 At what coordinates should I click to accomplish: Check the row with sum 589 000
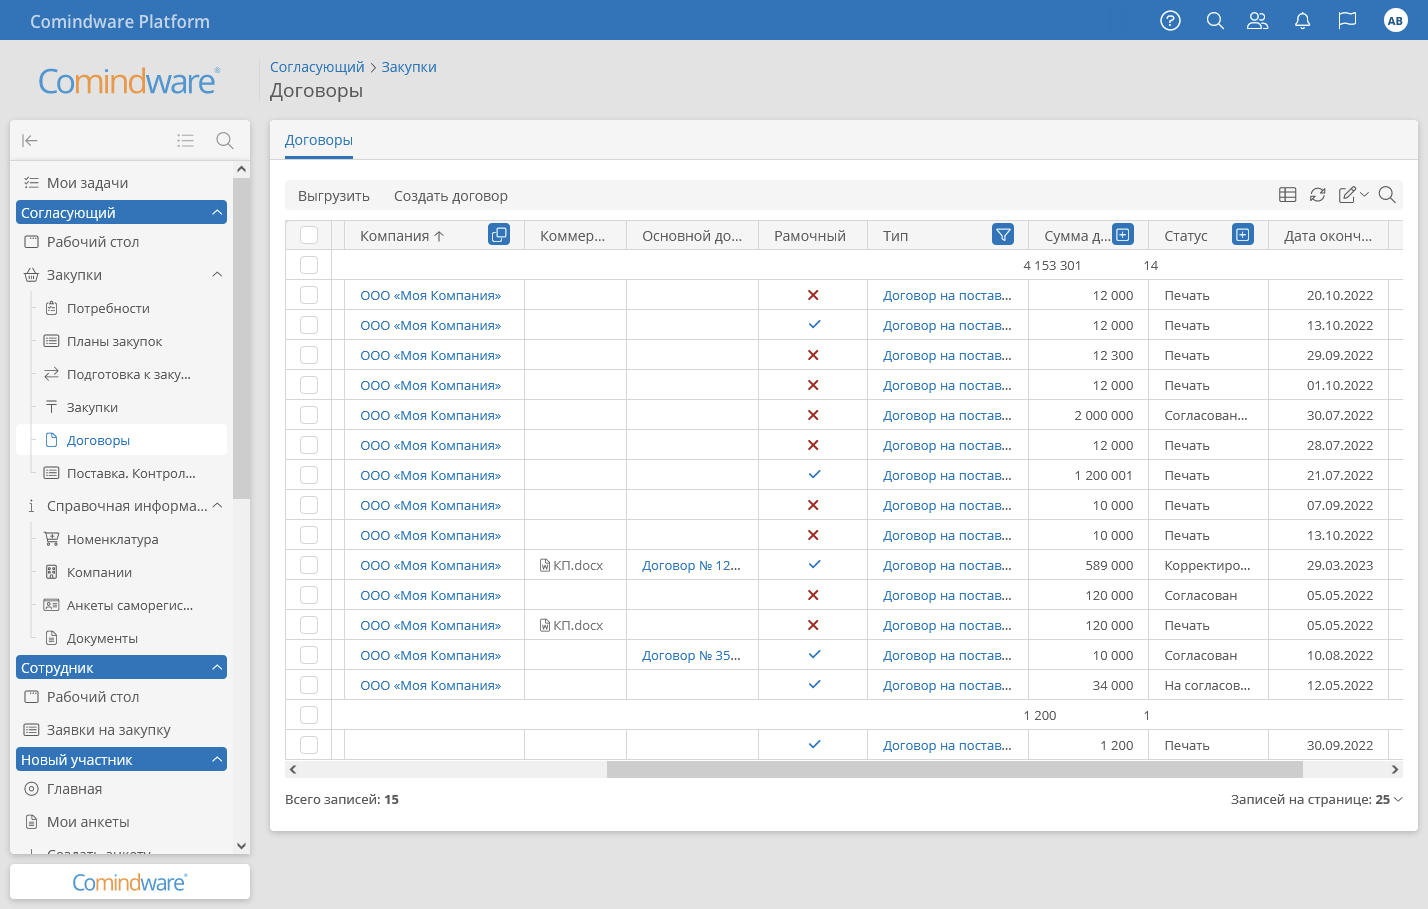pos(309,565)
